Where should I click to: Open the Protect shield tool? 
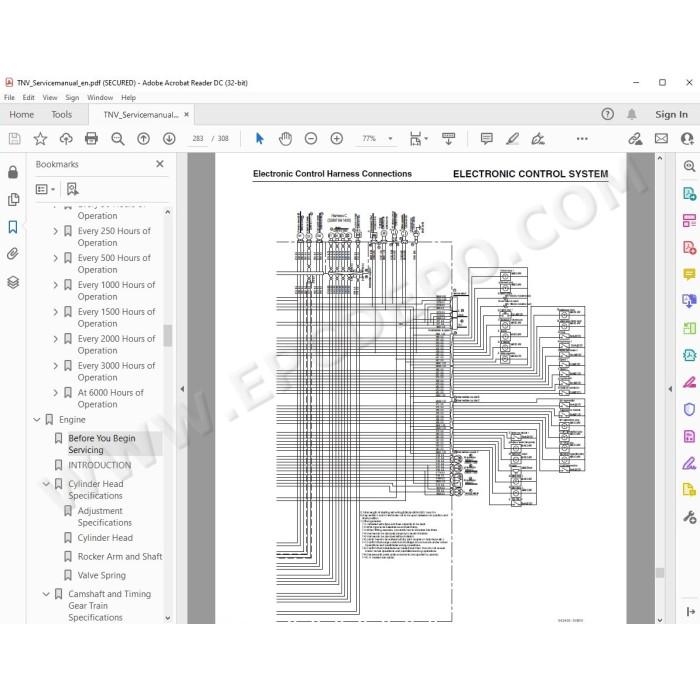689,409
